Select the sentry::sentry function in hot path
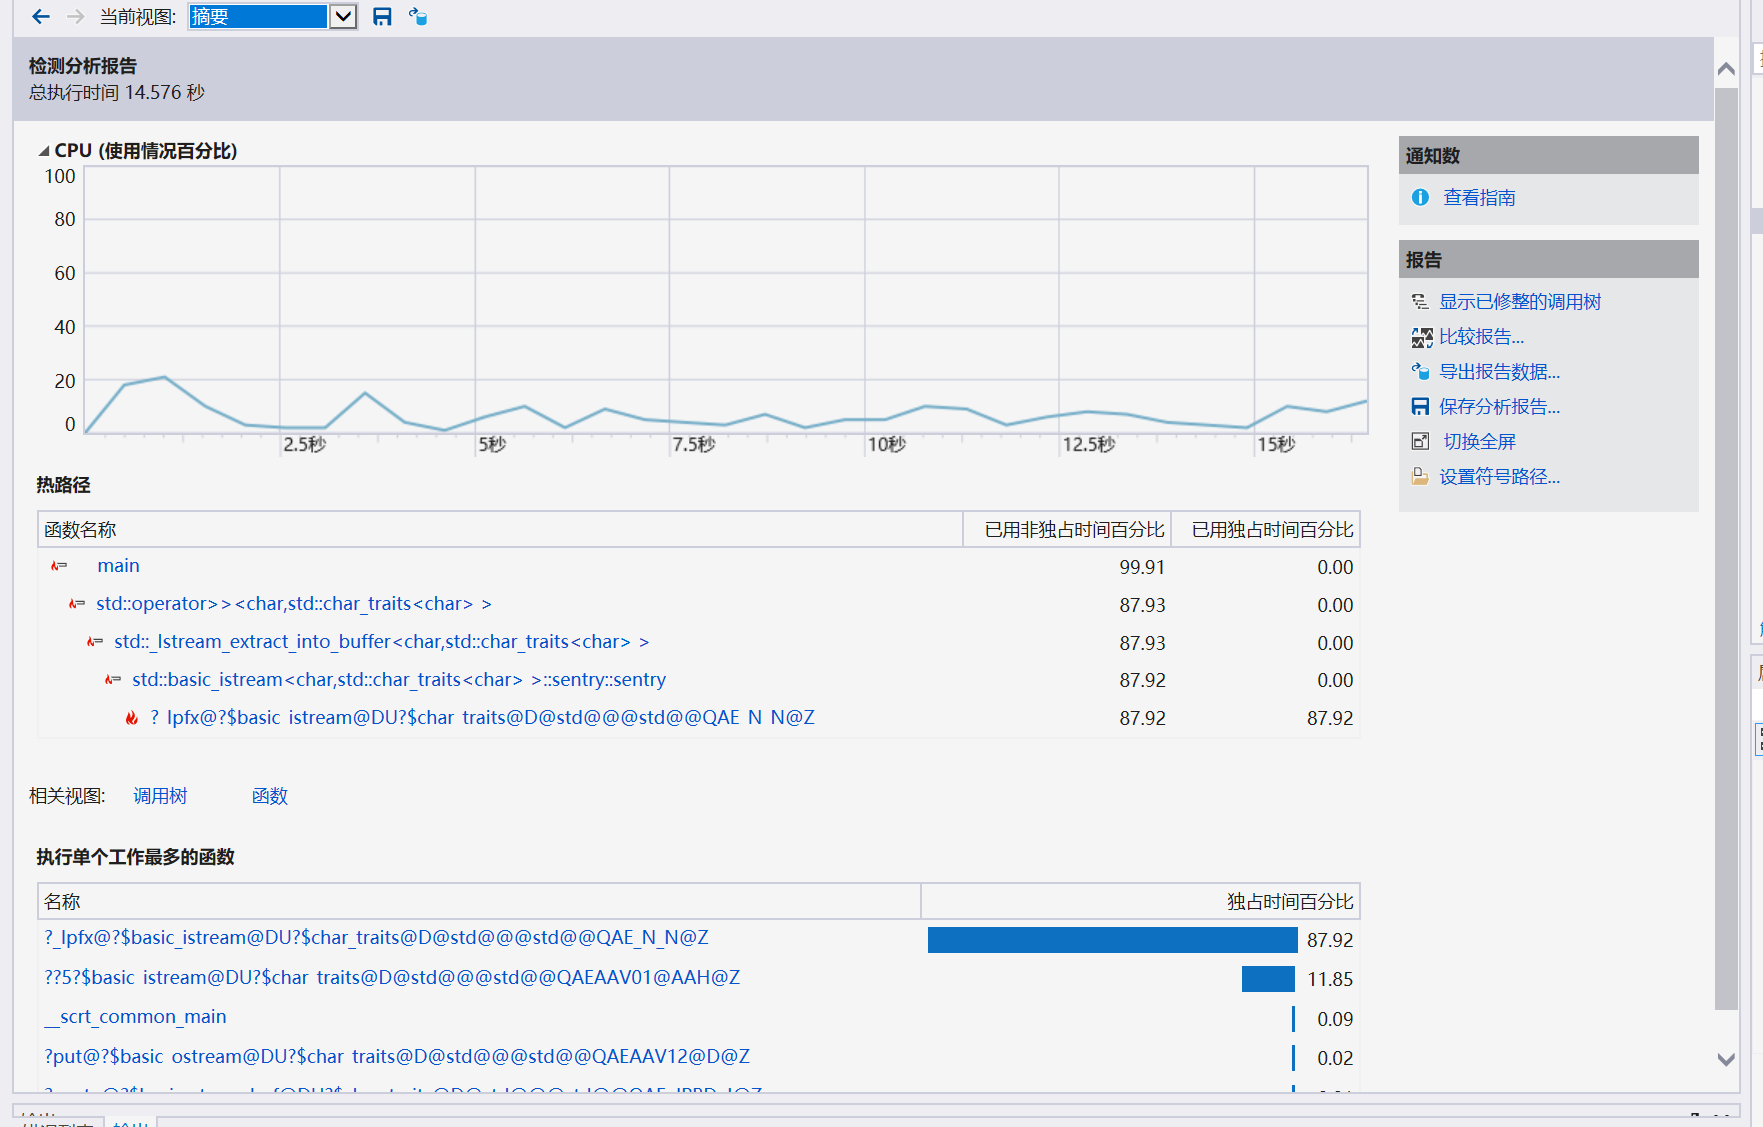The height and width of the screenshot is (1127, 1763). [x=398, y=680]
